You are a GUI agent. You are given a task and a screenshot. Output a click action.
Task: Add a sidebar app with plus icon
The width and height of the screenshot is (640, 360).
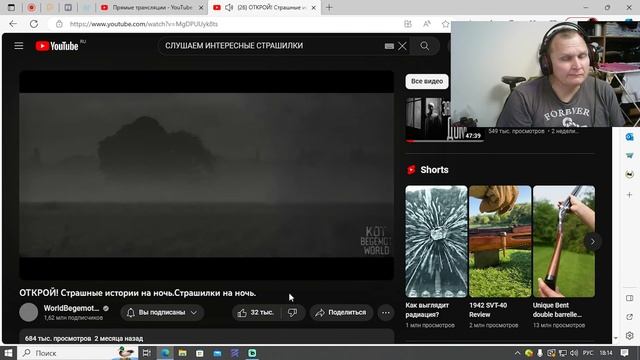[629, 195]
